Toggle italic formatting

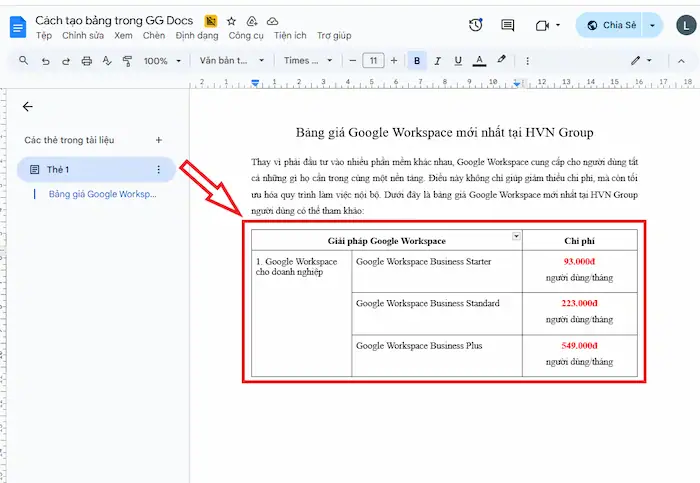[x=437, y=61]
